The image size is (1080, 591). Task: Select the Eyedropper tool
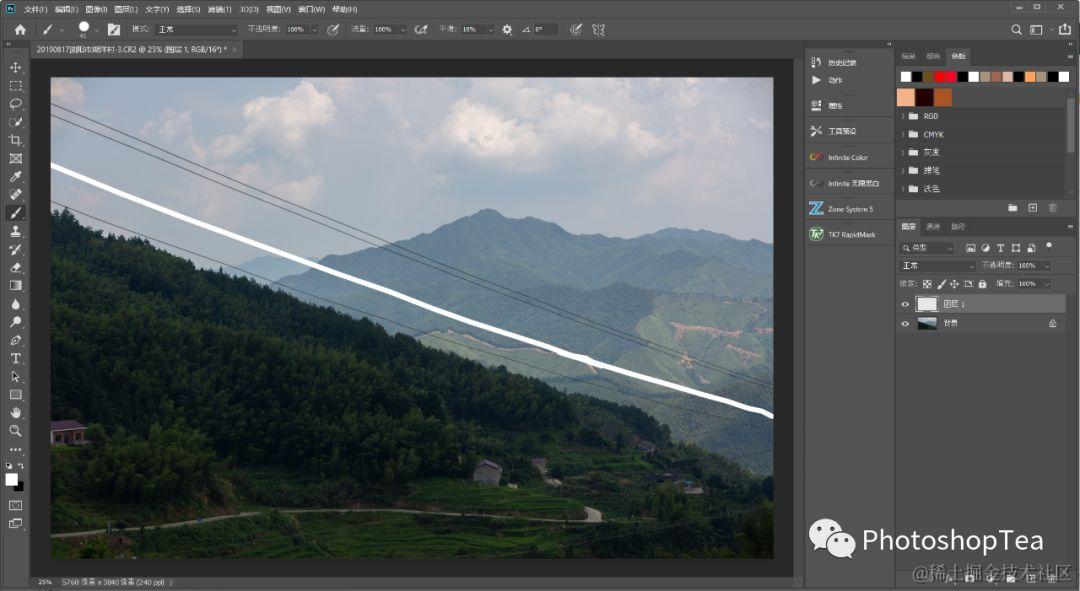pos(15,177)
